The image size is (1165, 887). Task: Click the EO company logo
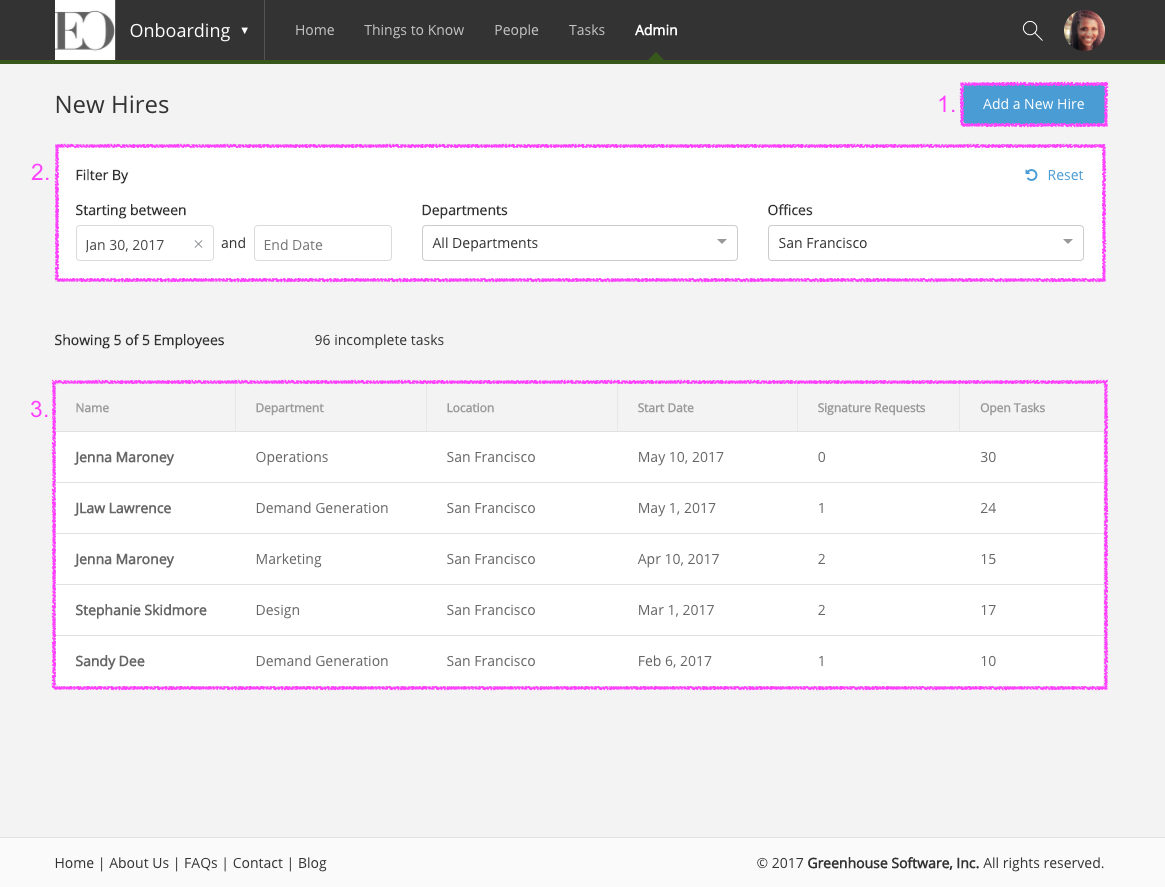[85, 30]
